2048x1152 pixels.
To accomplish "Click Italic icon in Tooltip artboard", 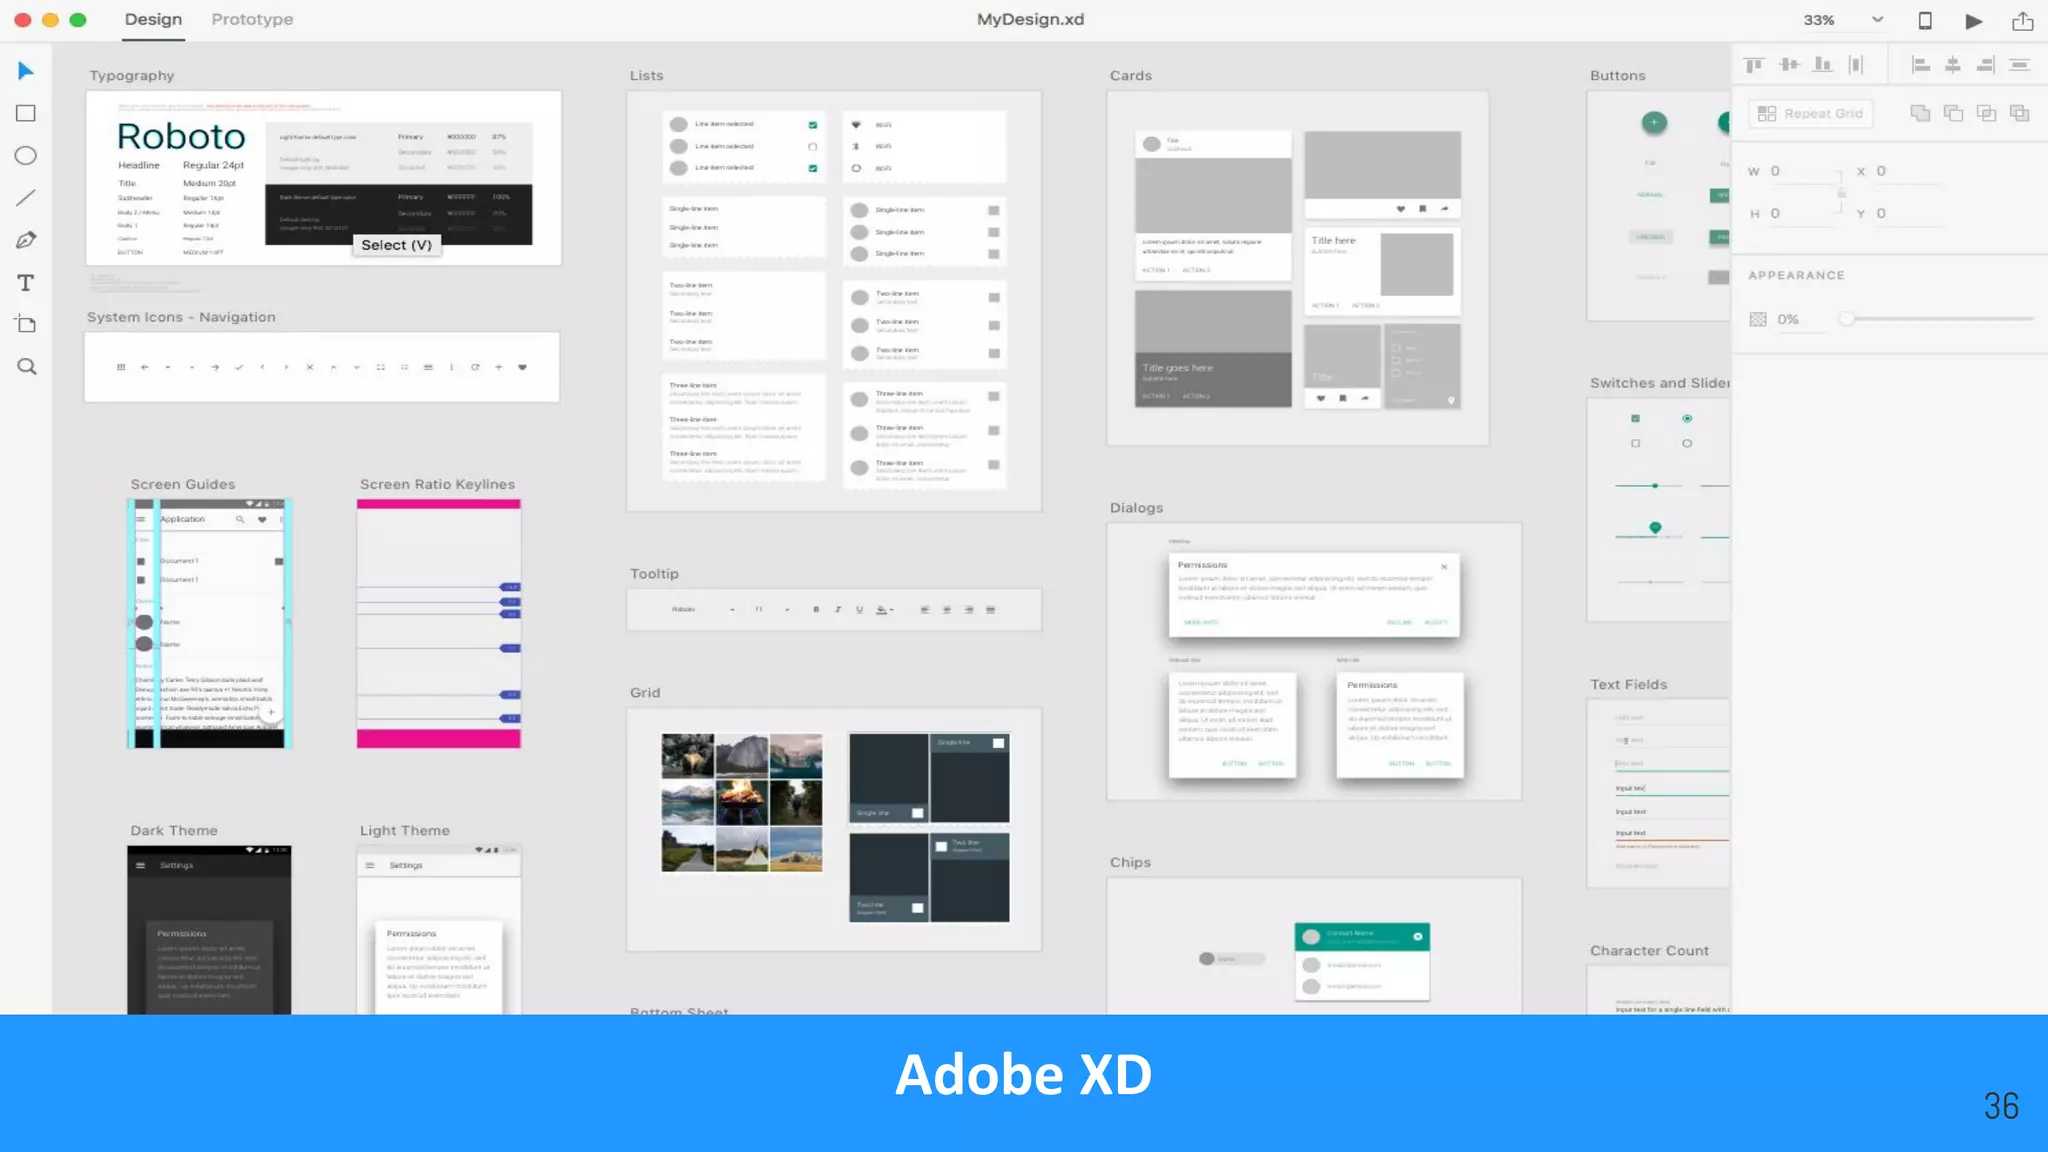I will (x=837, y=609).
